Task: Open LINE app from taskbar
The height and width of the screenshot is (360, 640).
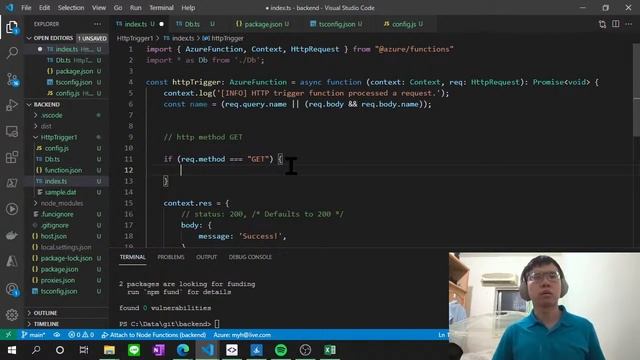Action: (134, 350)
